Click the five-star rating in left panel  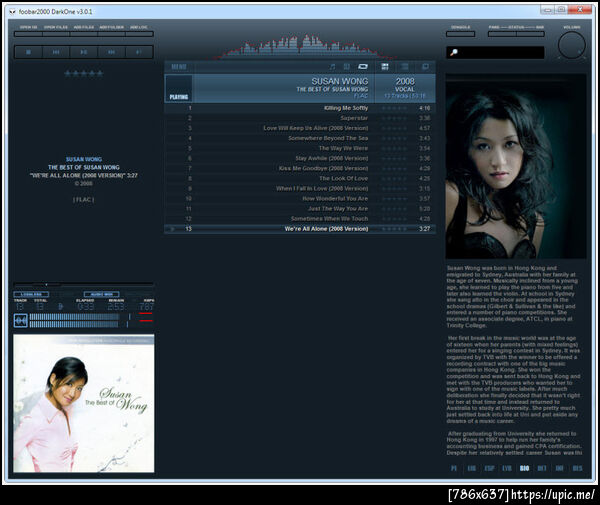84,74
